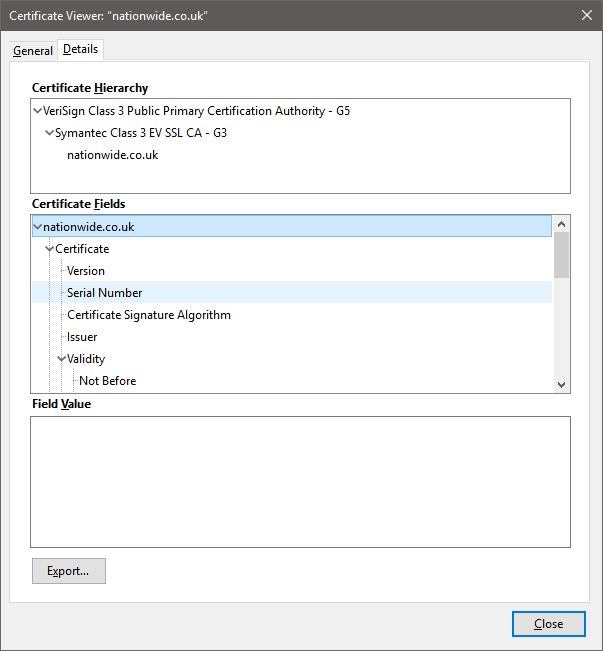Select the Not Before field
Viewport: 603px width, 651px height.
107,381
